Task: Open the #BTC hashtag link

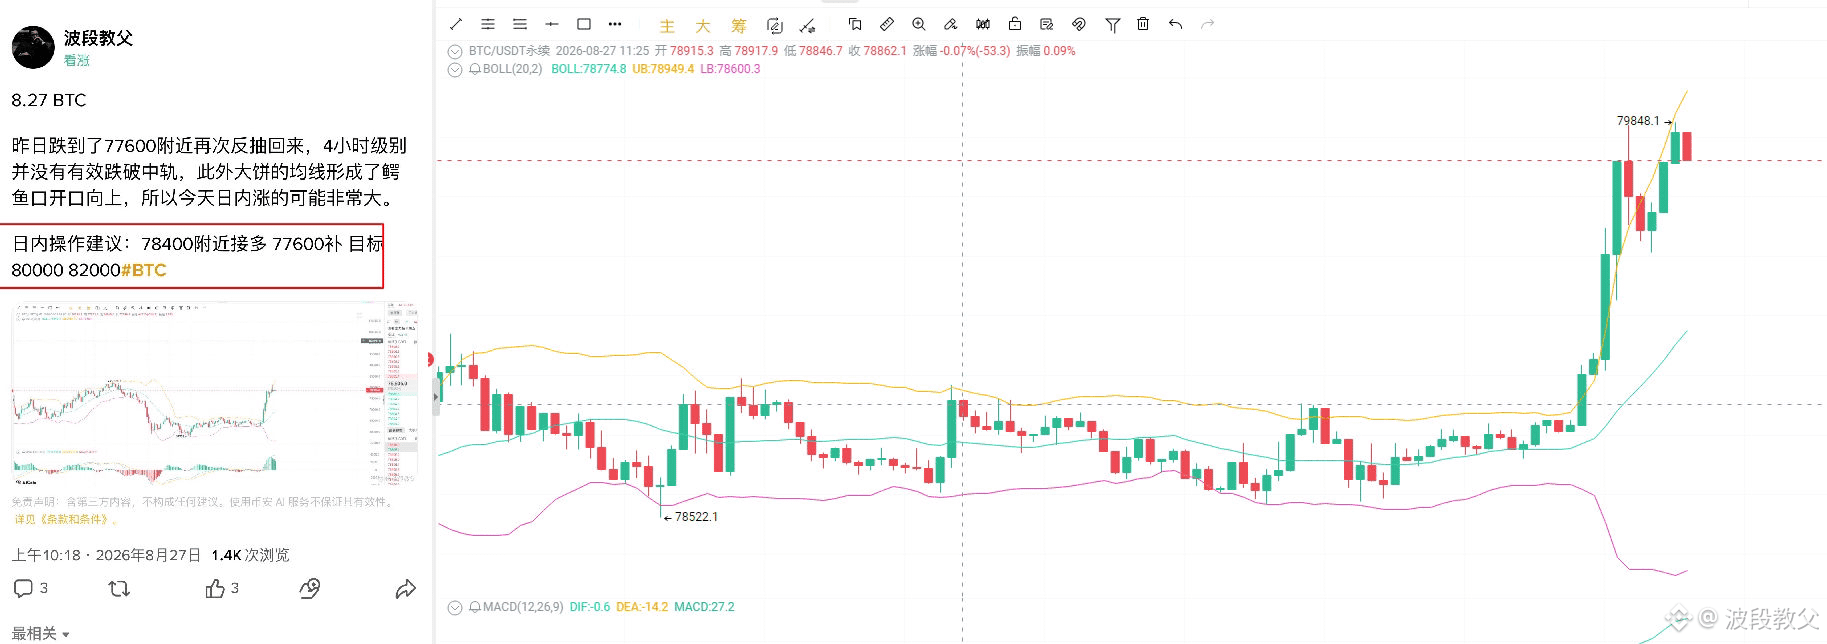Action: click(x=143, y=270)
